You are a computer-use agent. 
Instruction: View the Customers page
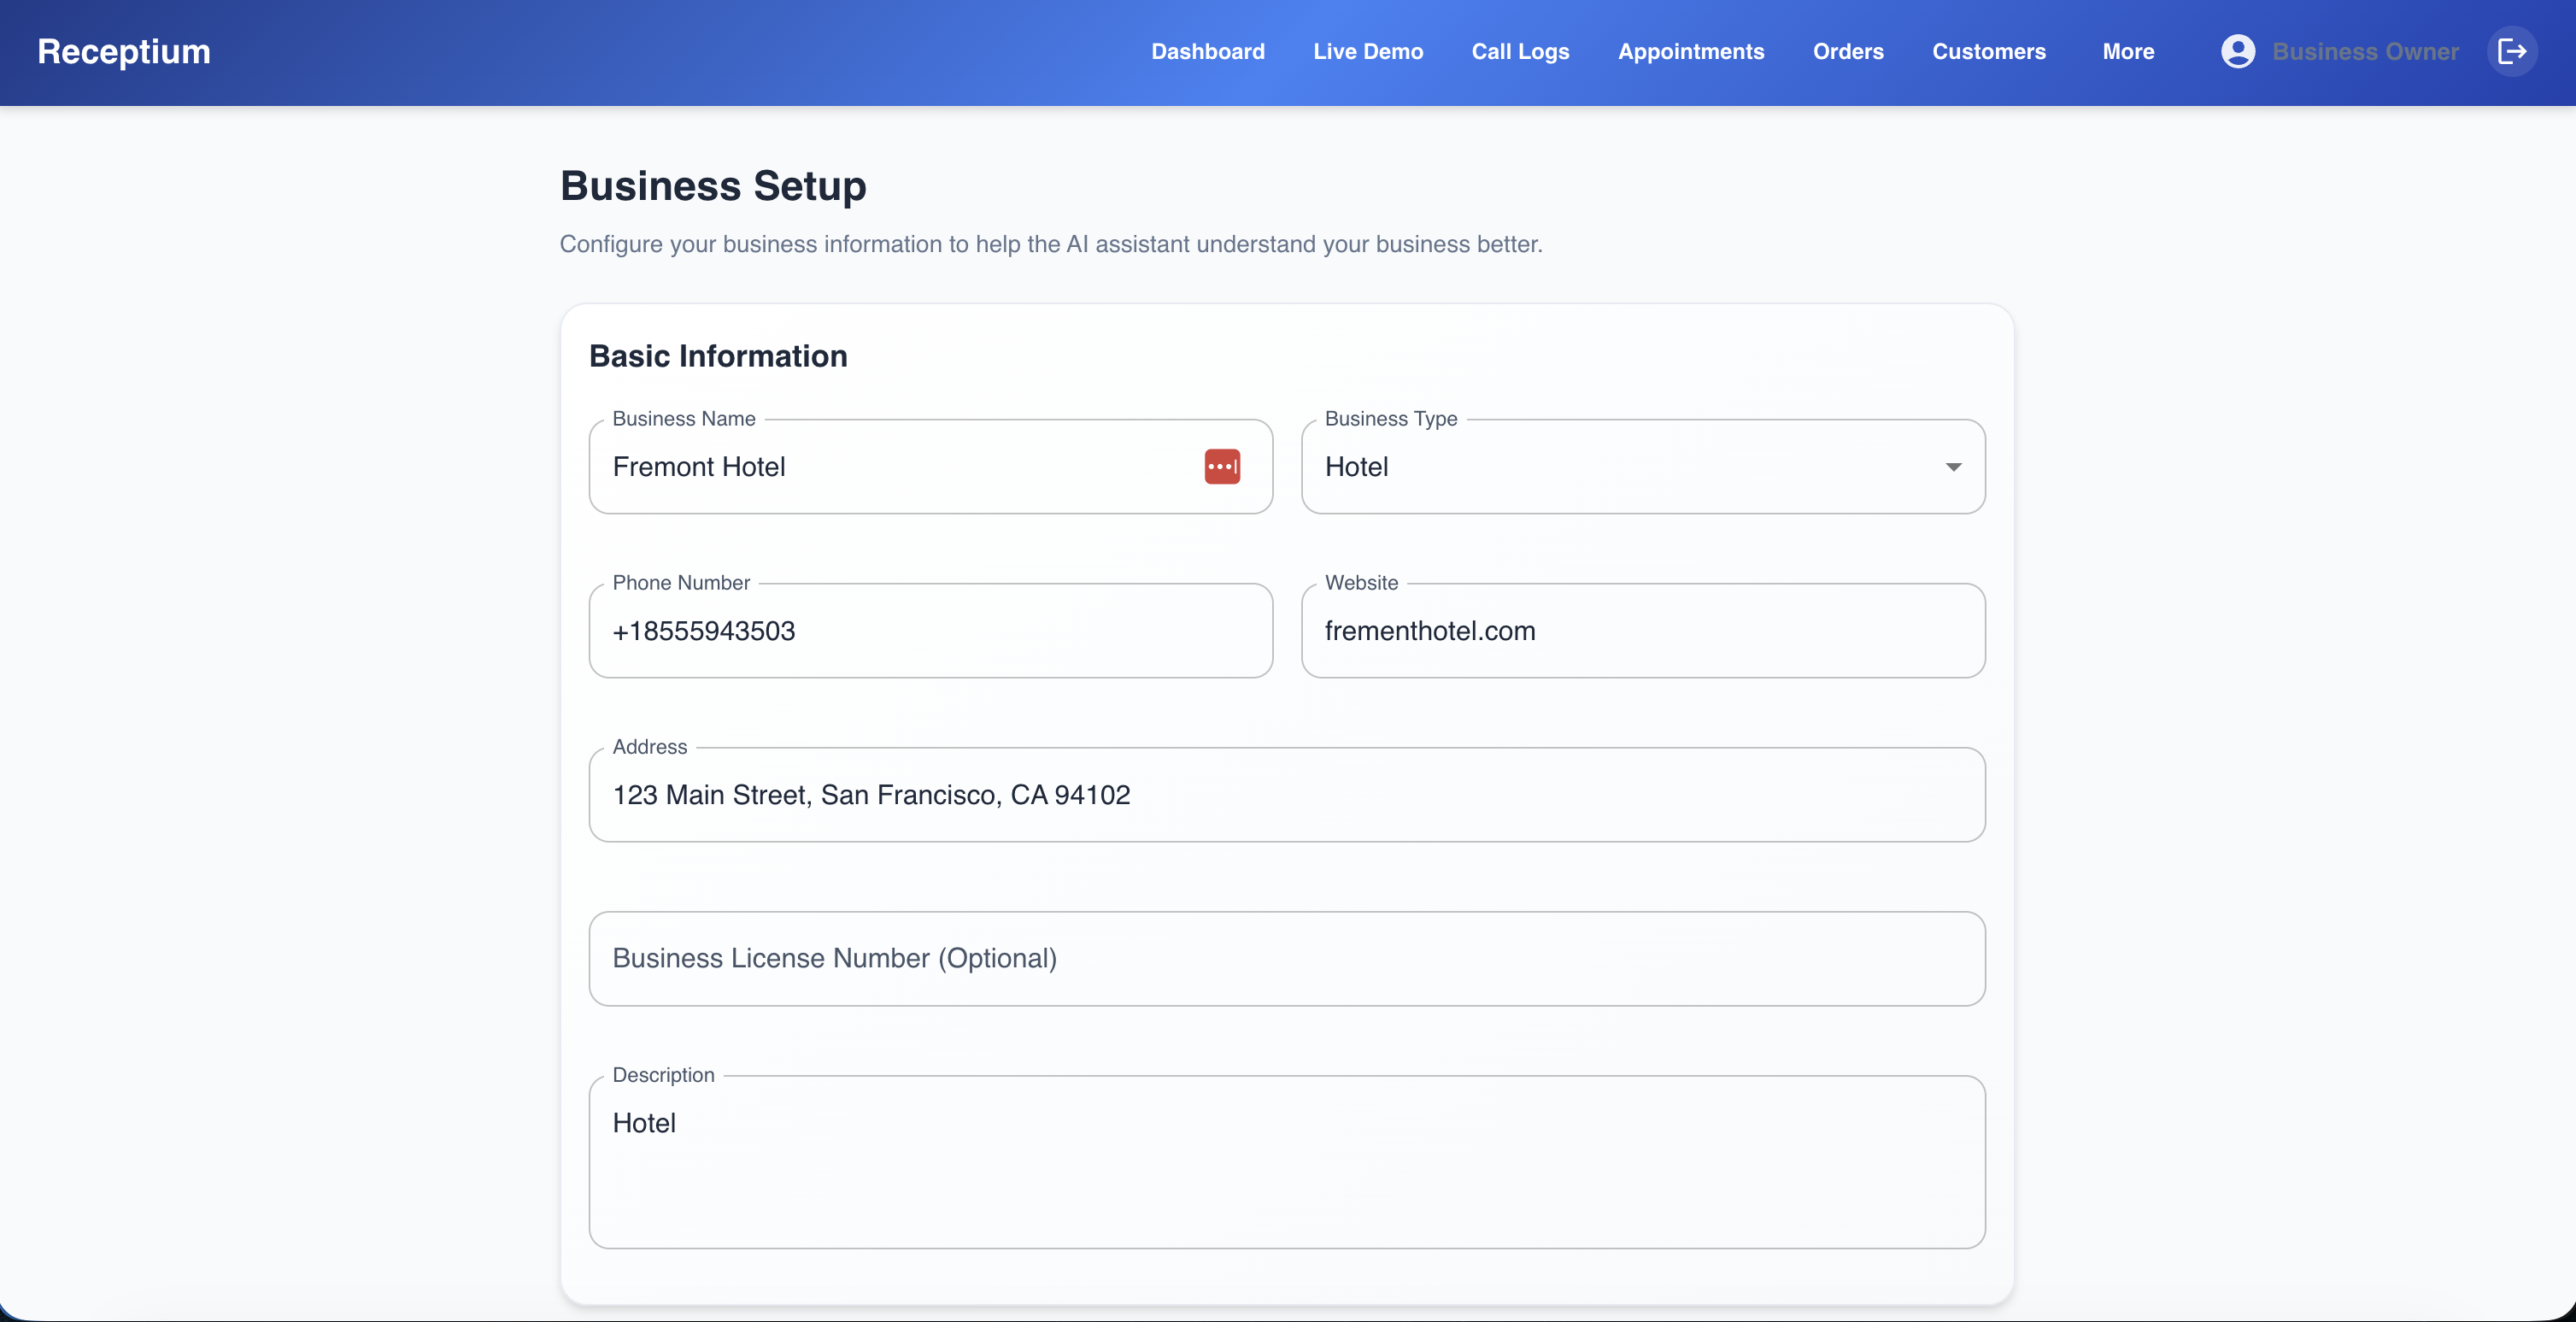click(x=1988, y=51)
